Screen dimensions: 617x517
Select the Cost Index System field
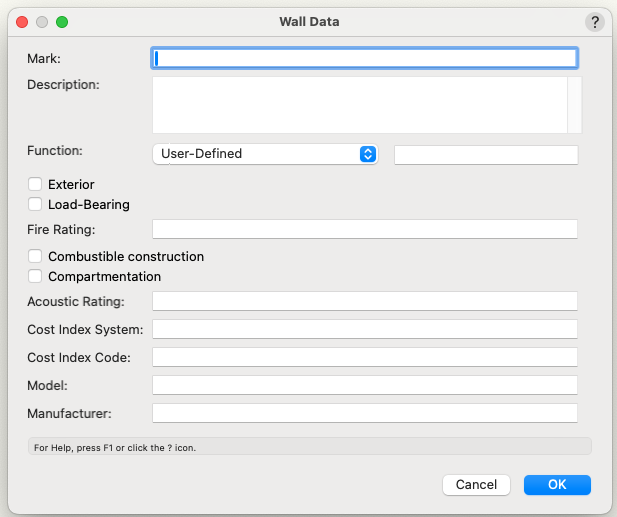(x=364, y=329)
